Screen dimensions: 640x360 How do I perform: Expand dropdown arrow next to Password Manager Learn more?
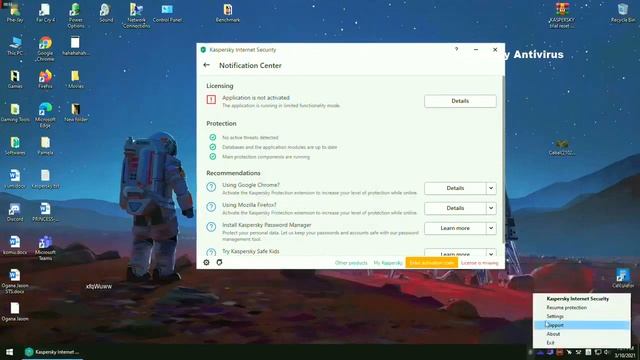491,228
